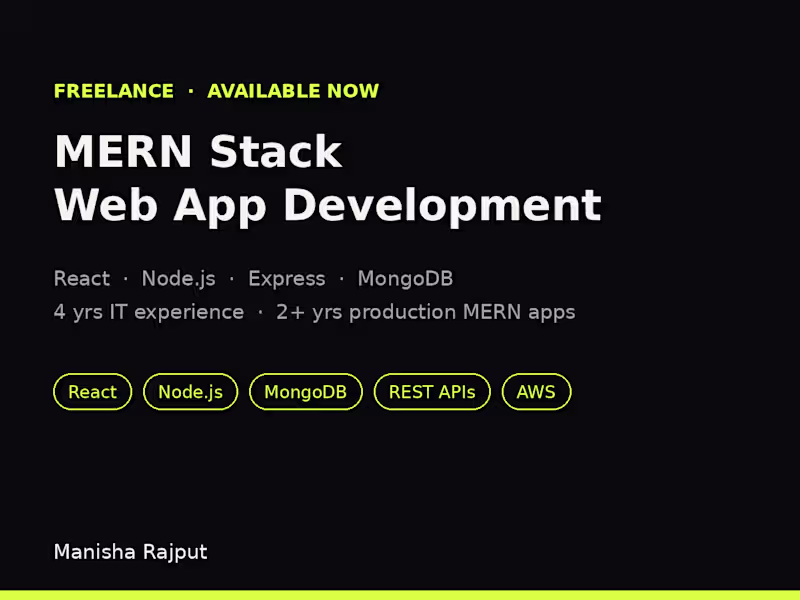Image resolution: width=800 pixels, height=600 pixels.
Task: Click '4 yrs IT experience' text
Action: tap(149, 312)
